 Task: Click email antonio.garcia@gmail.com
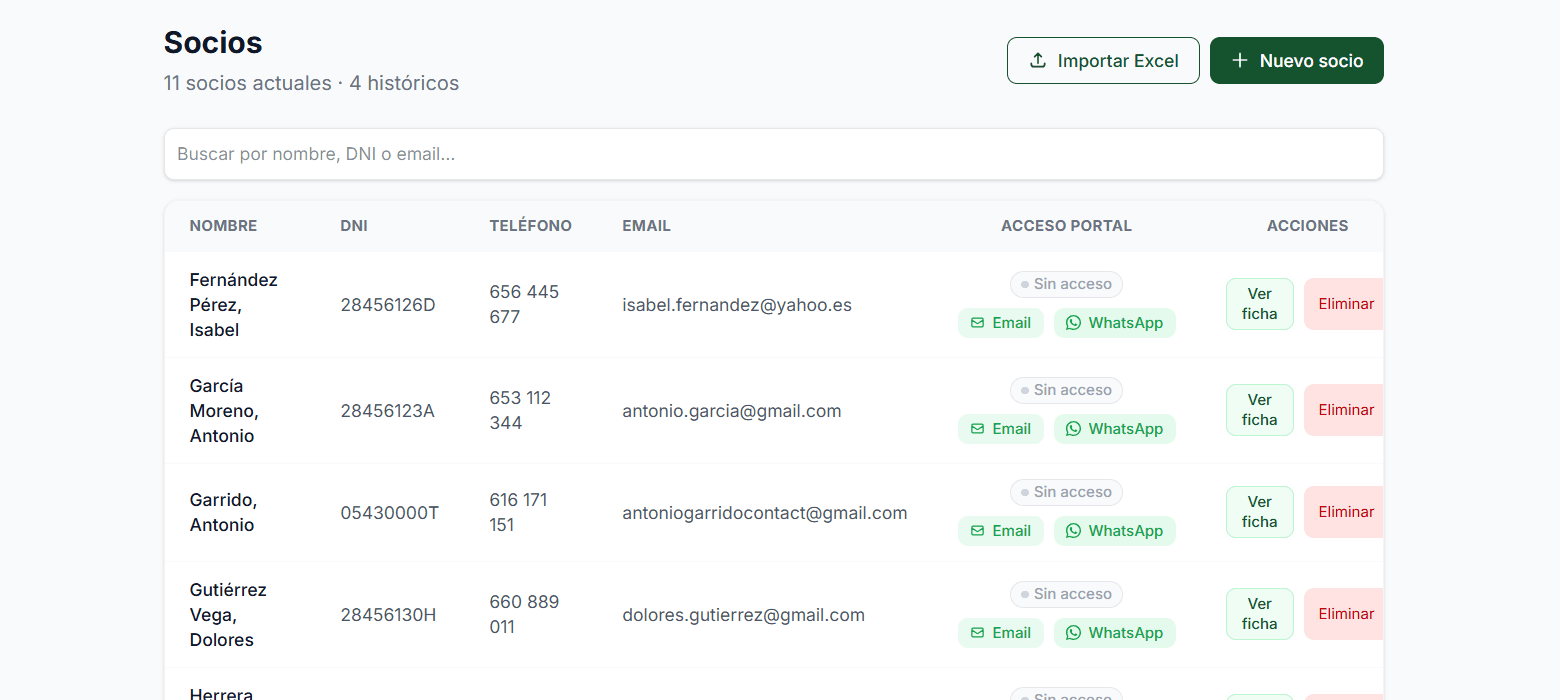[x=732, y=411]
